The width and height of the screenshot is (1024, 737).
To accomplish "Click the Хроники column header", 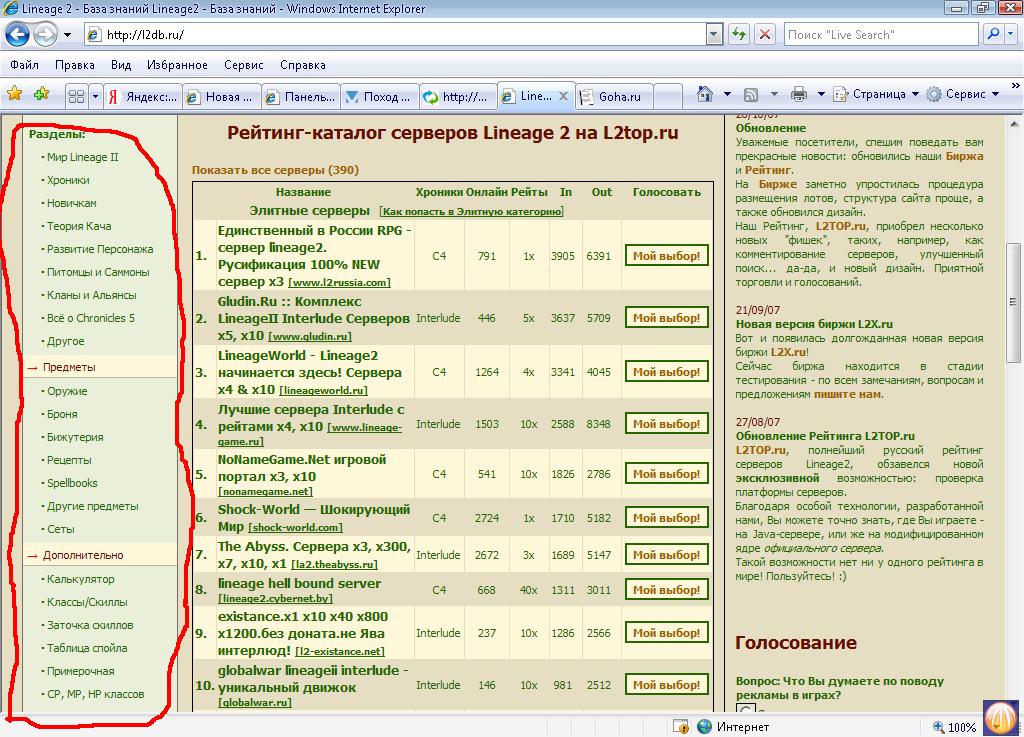I will click(439, 192).
